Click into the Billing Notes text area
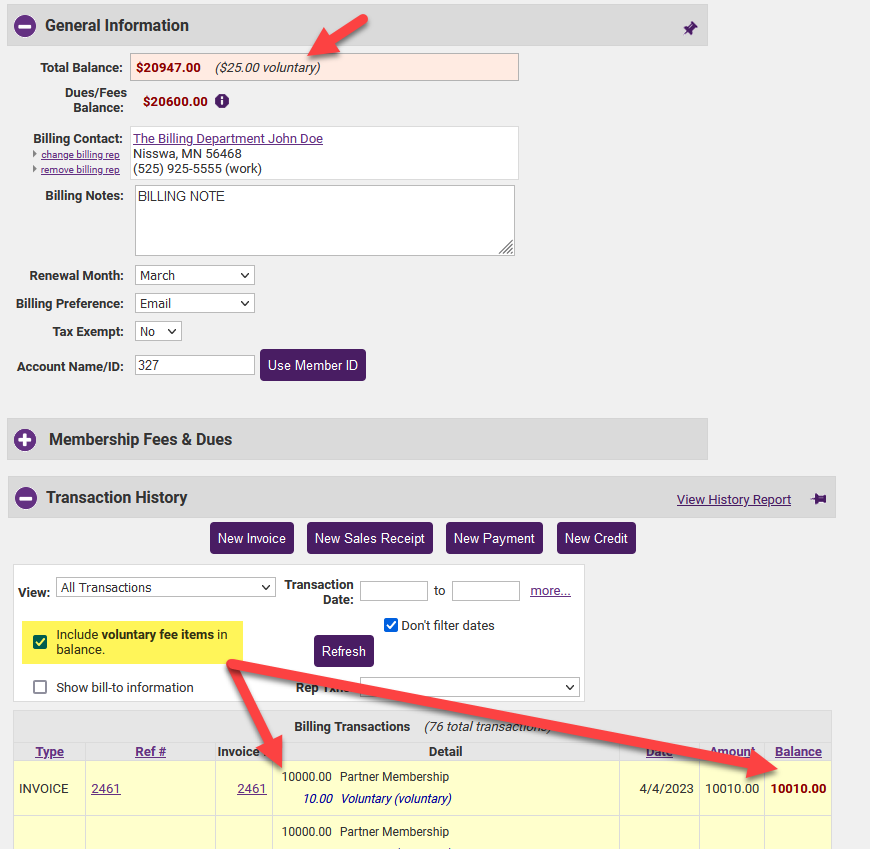This screenshot has height=849, width=870. [325, 220]
